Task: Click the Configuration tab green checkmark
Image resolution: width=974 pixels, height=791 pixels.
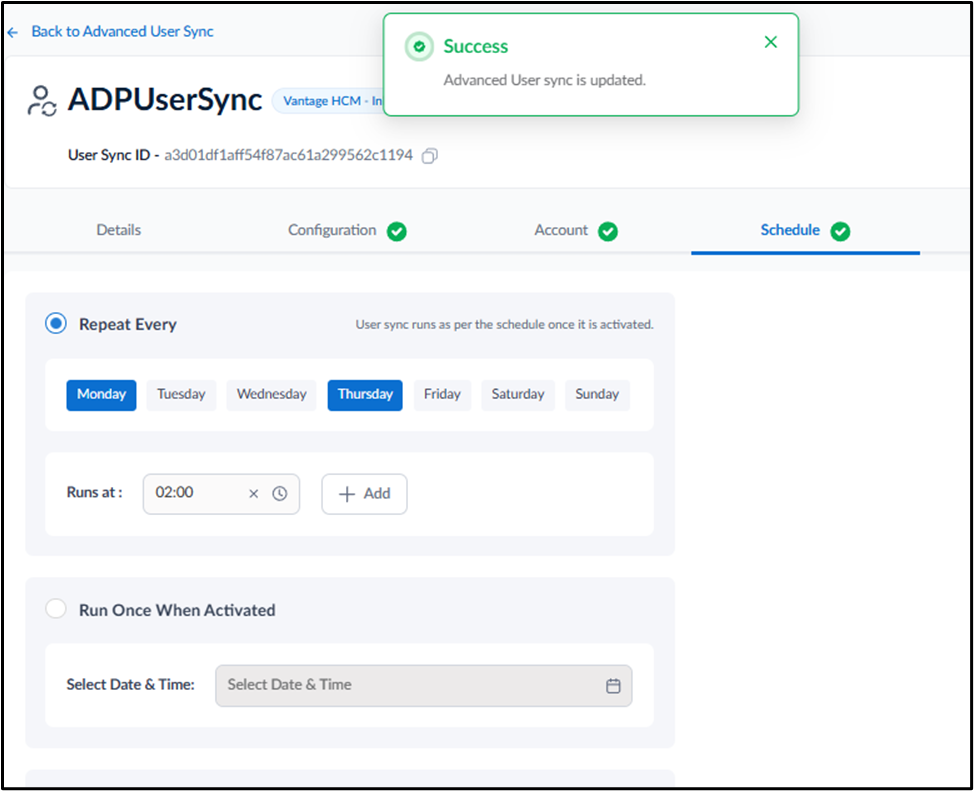Action: pos(397,231)
